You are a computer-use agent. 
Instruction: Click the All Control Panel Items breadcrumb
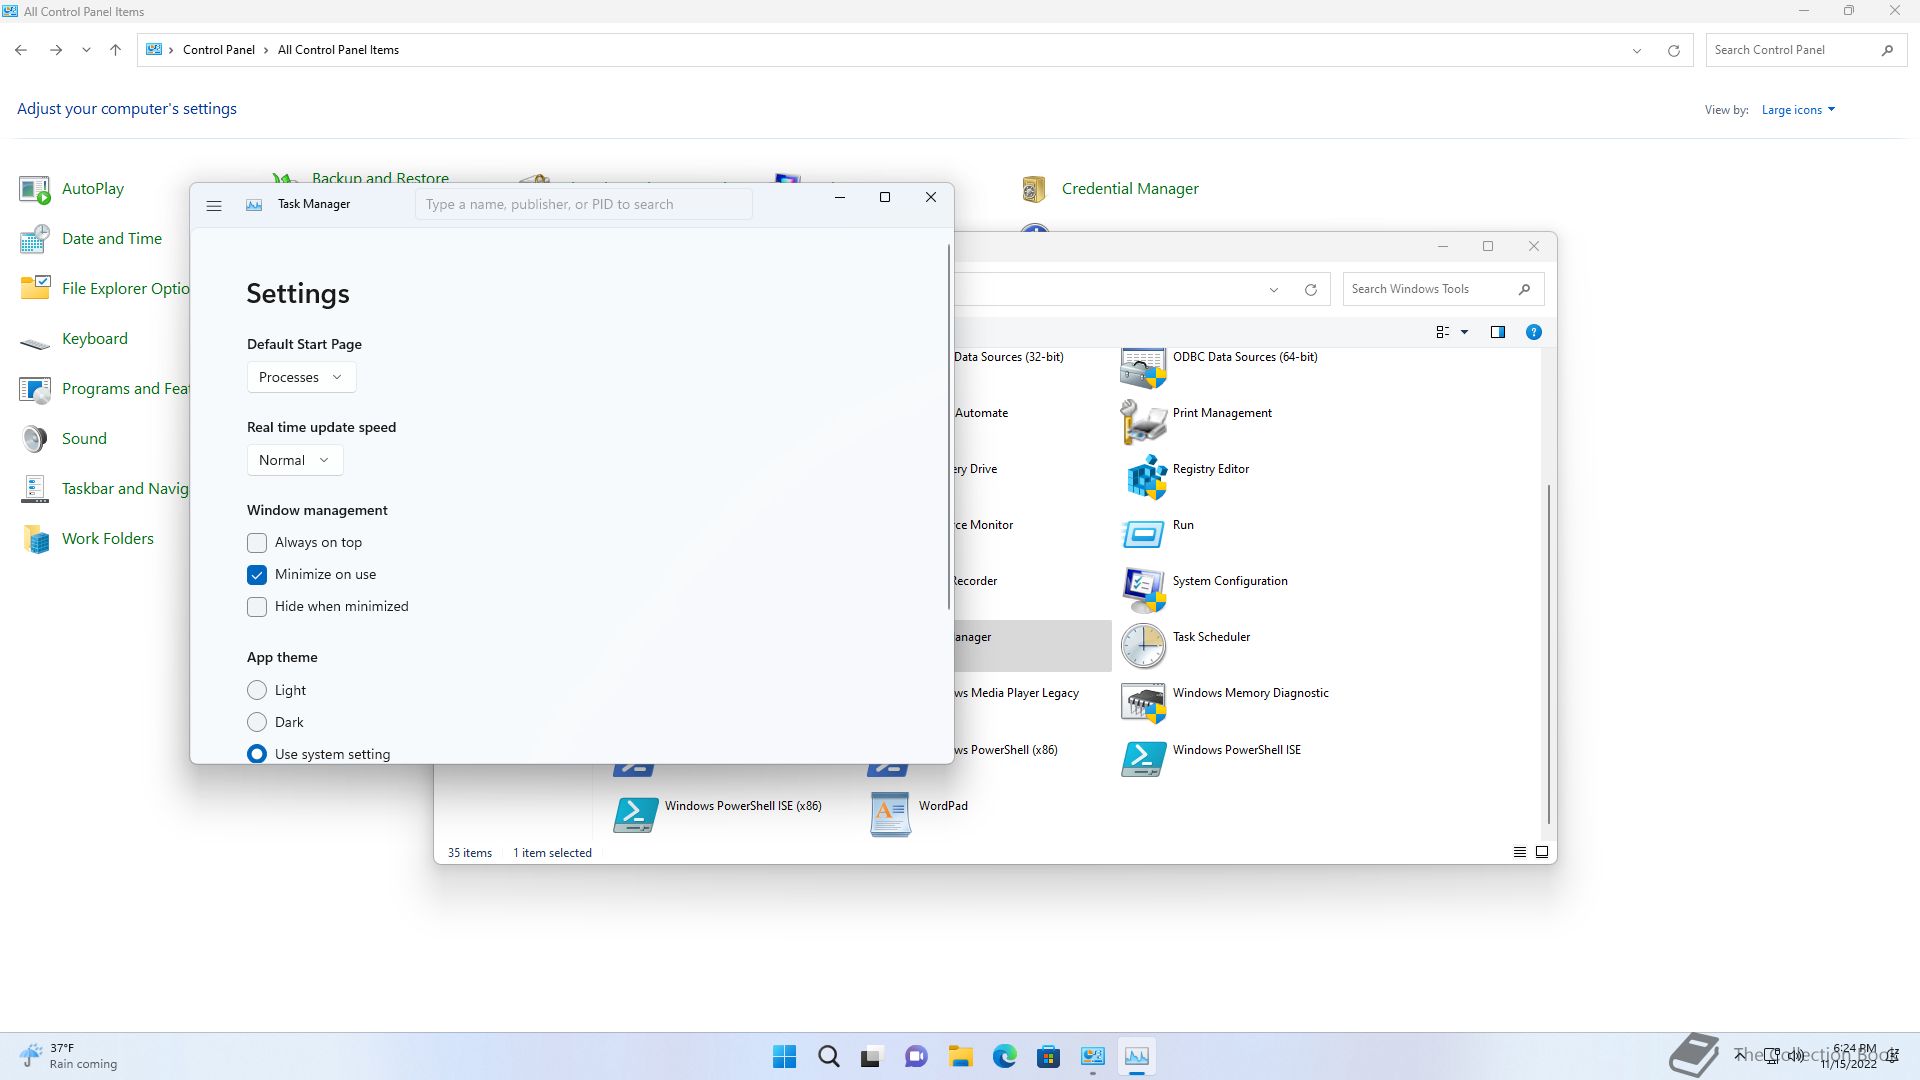click(x=338, y=50)
